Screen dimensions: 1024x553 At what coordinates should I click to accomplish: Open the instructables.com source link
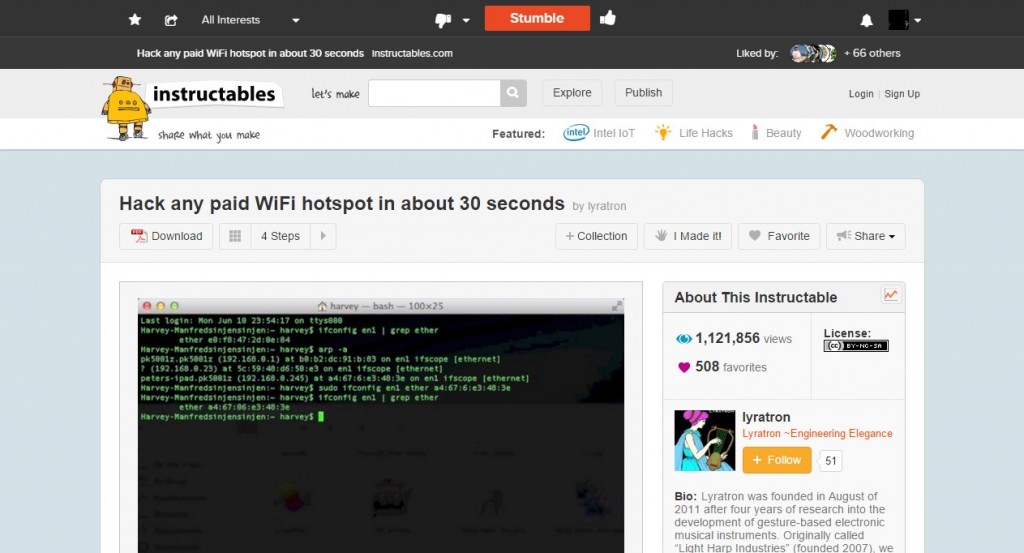(x=412, y=53)
